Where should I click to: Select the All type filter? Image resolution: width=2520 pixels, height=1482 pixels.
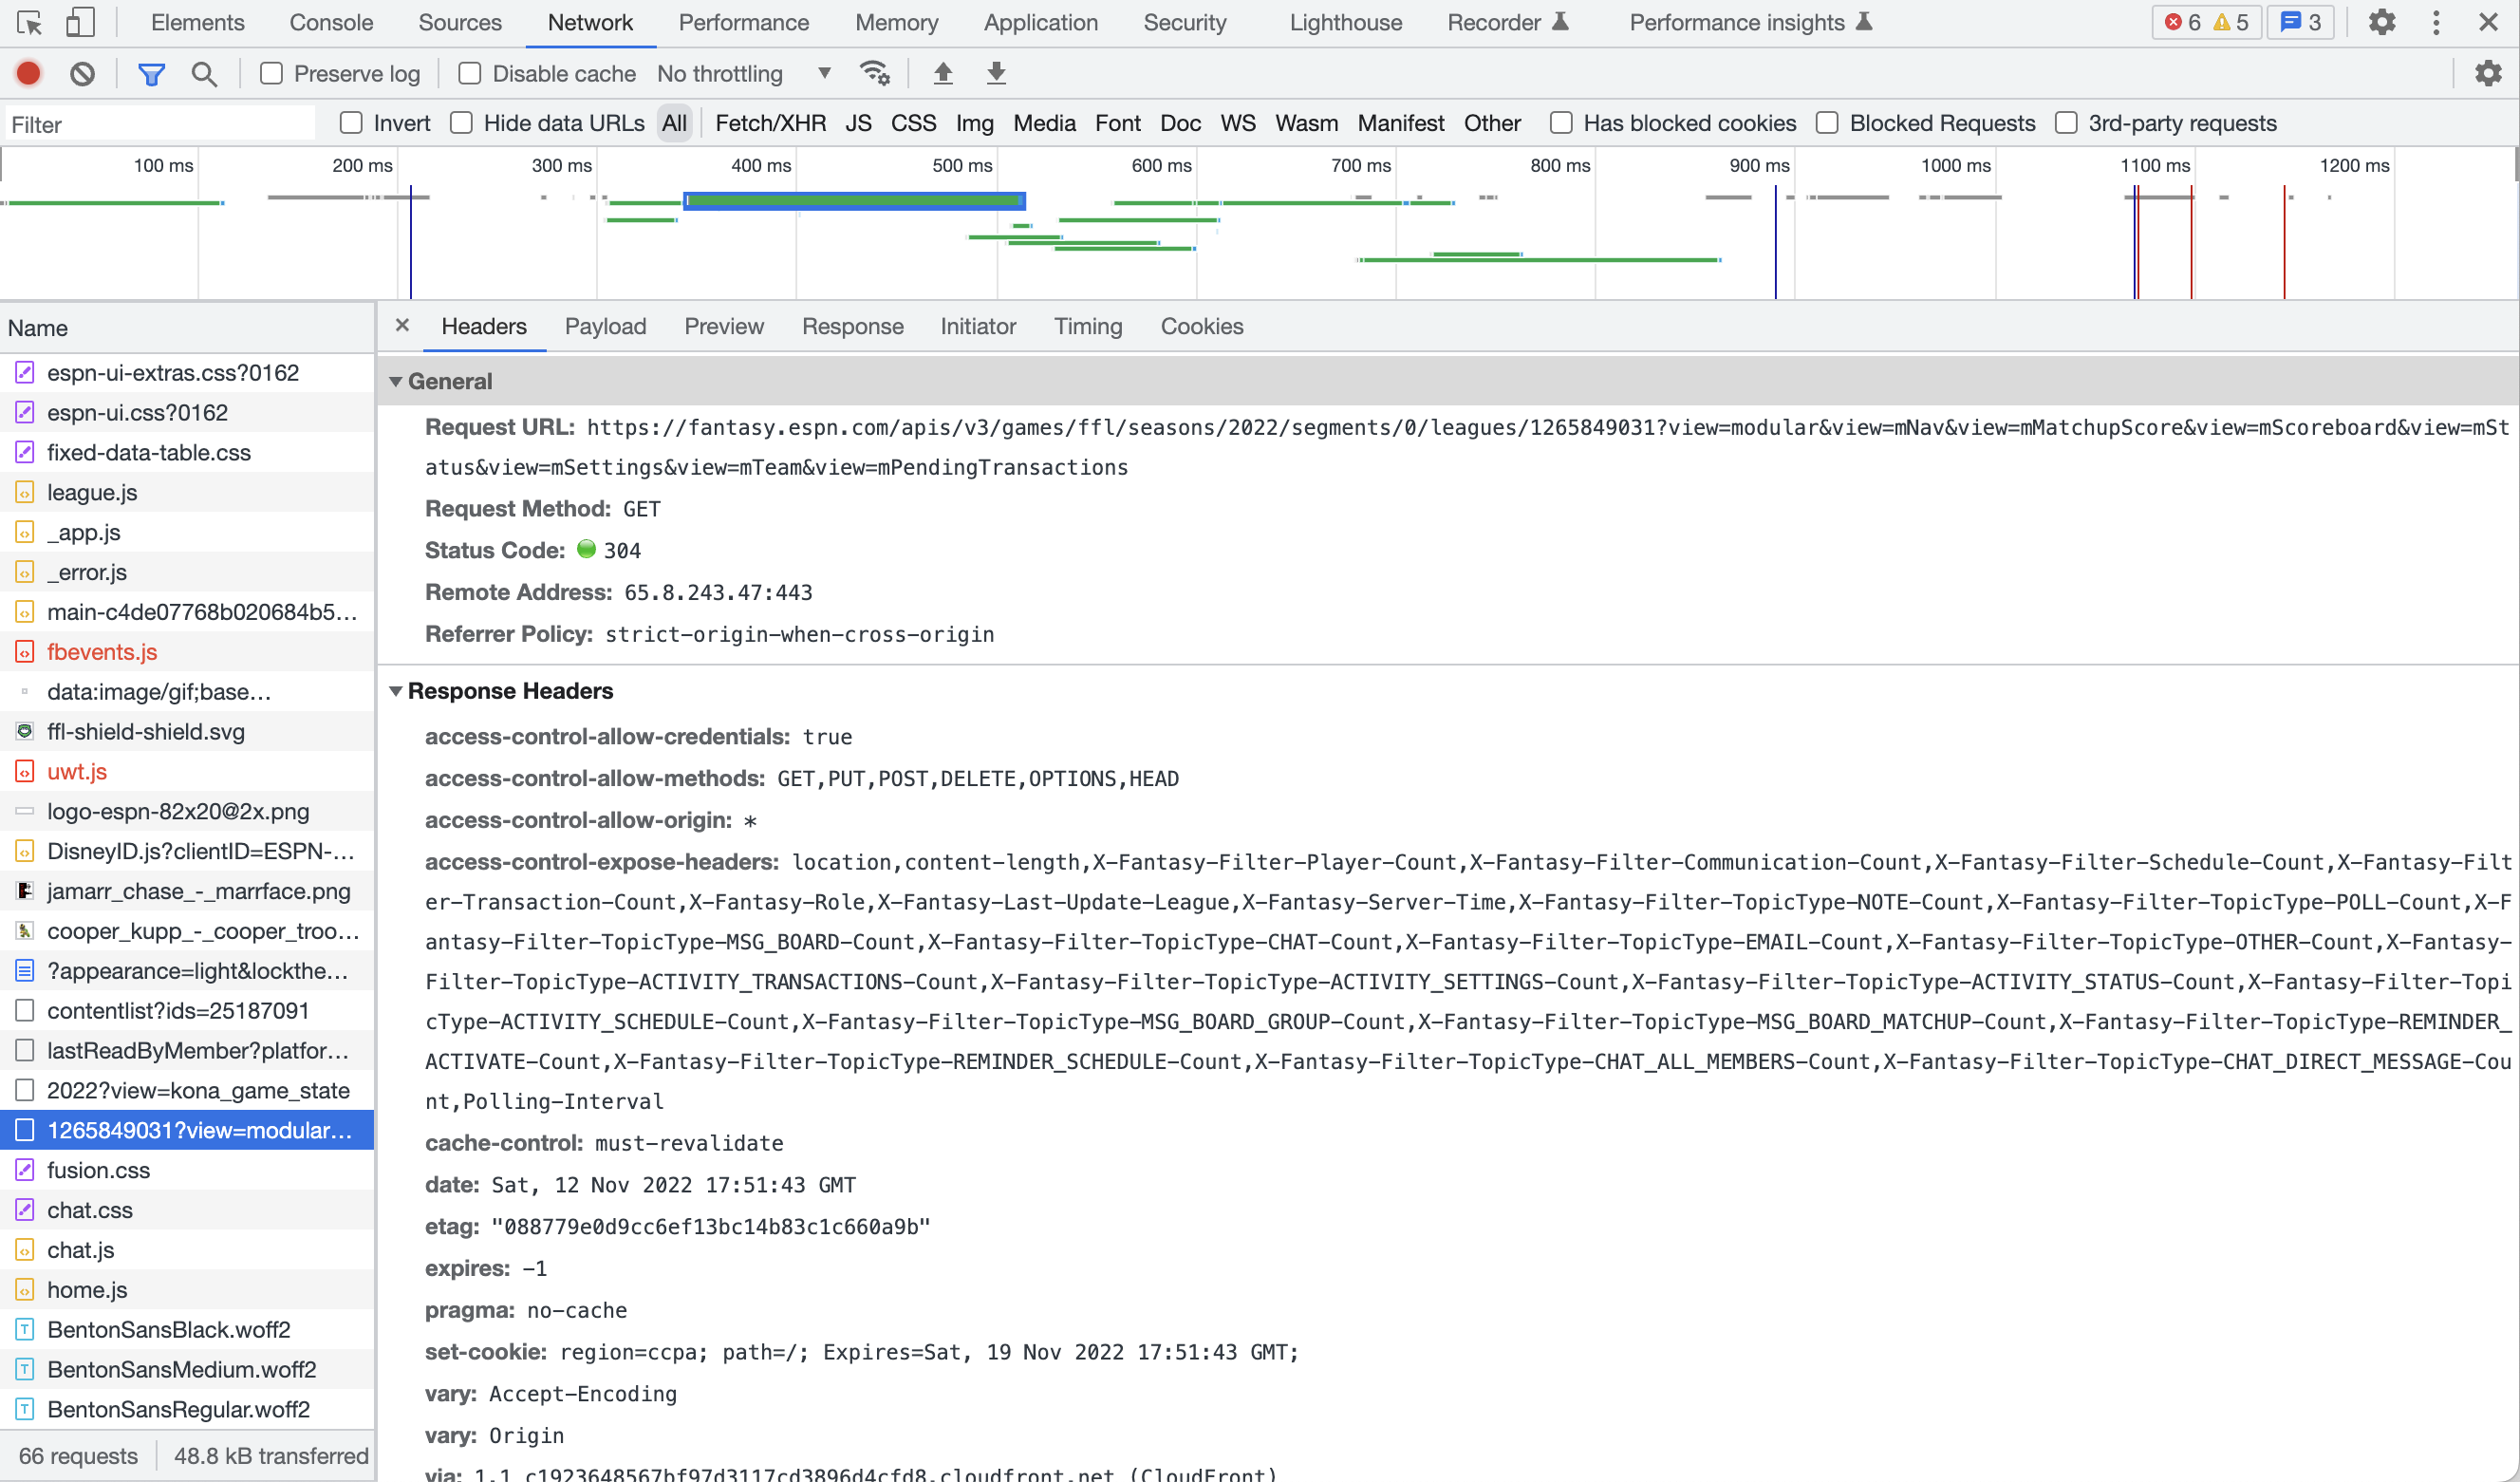674,123
